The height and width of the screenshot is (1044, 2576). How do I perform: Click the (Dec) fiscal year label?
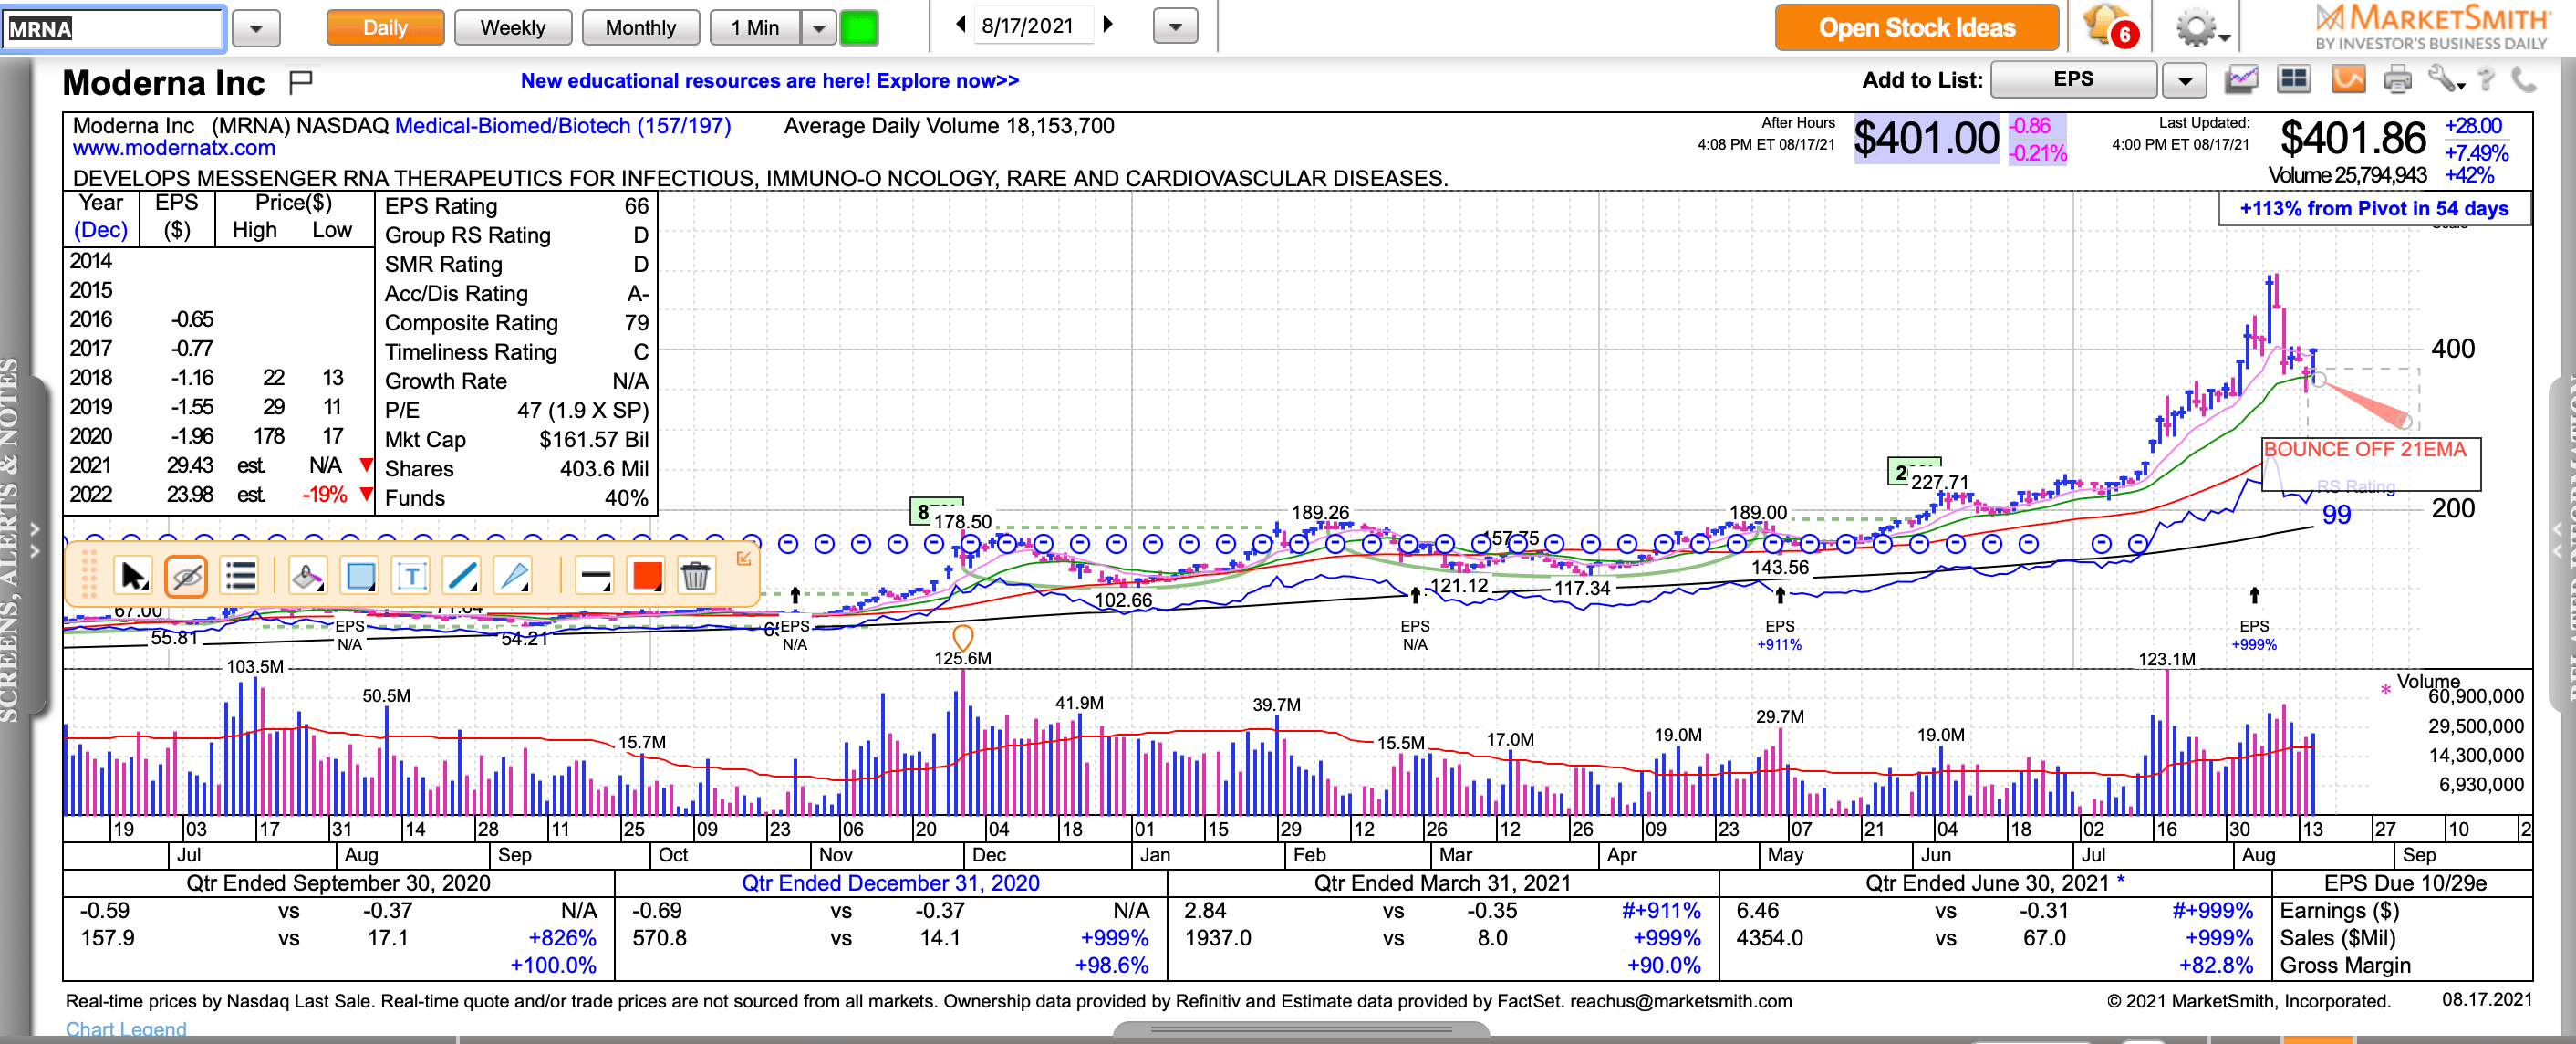coord(100,230)
